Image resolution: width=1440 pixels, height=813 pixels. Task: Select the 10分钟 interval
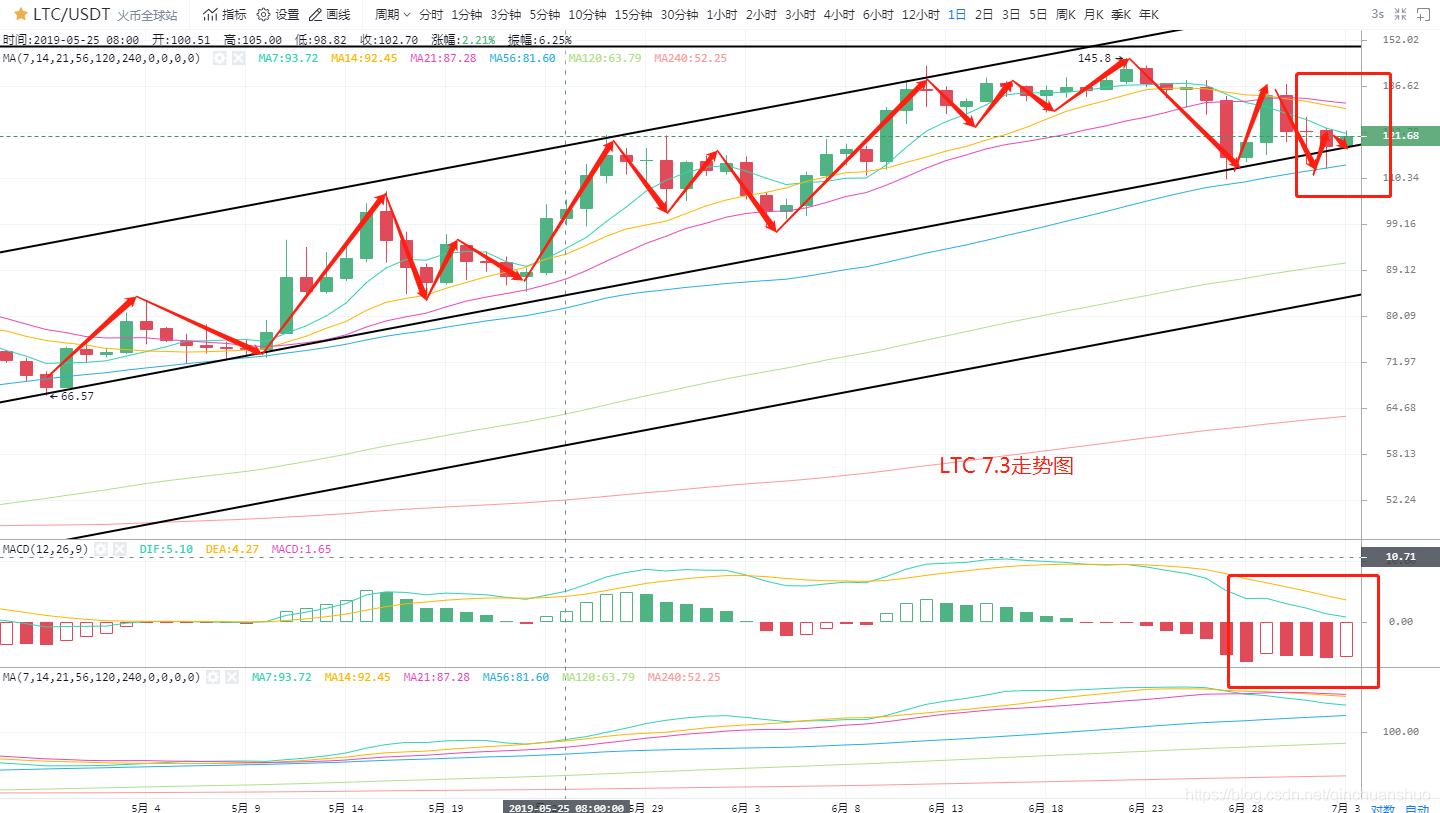pyautogui.click(x=587, y=15)
